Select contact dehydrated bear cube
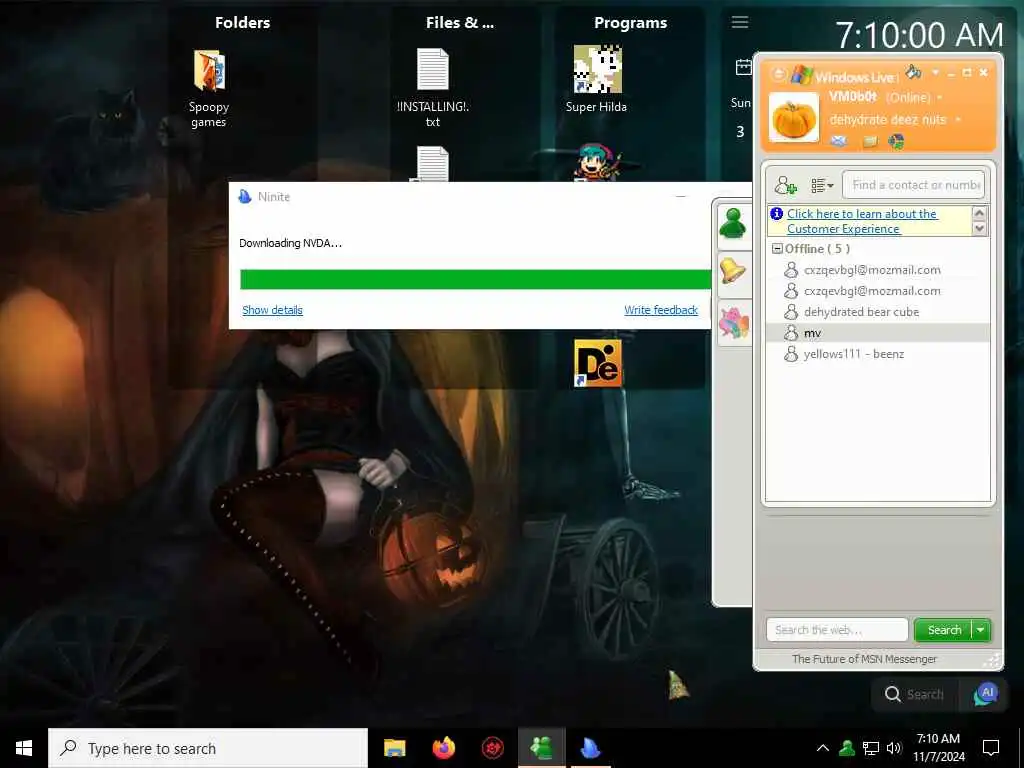Viewport: 1024px width, 768px height. 878,312
